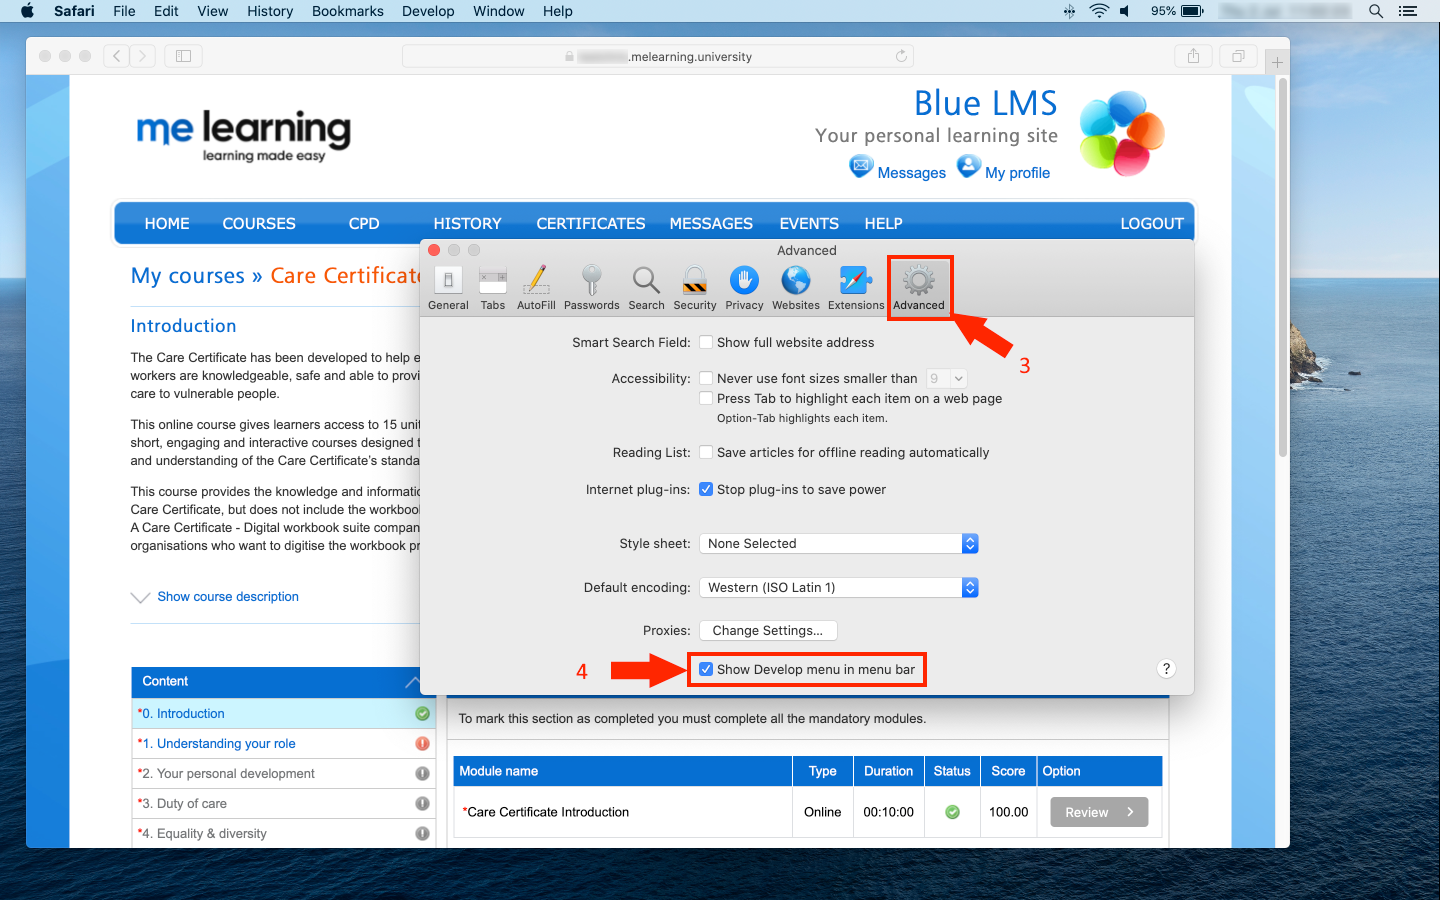Open the CPD navigation item
The width and height of the screenshot is (1440, 900).
364,224
